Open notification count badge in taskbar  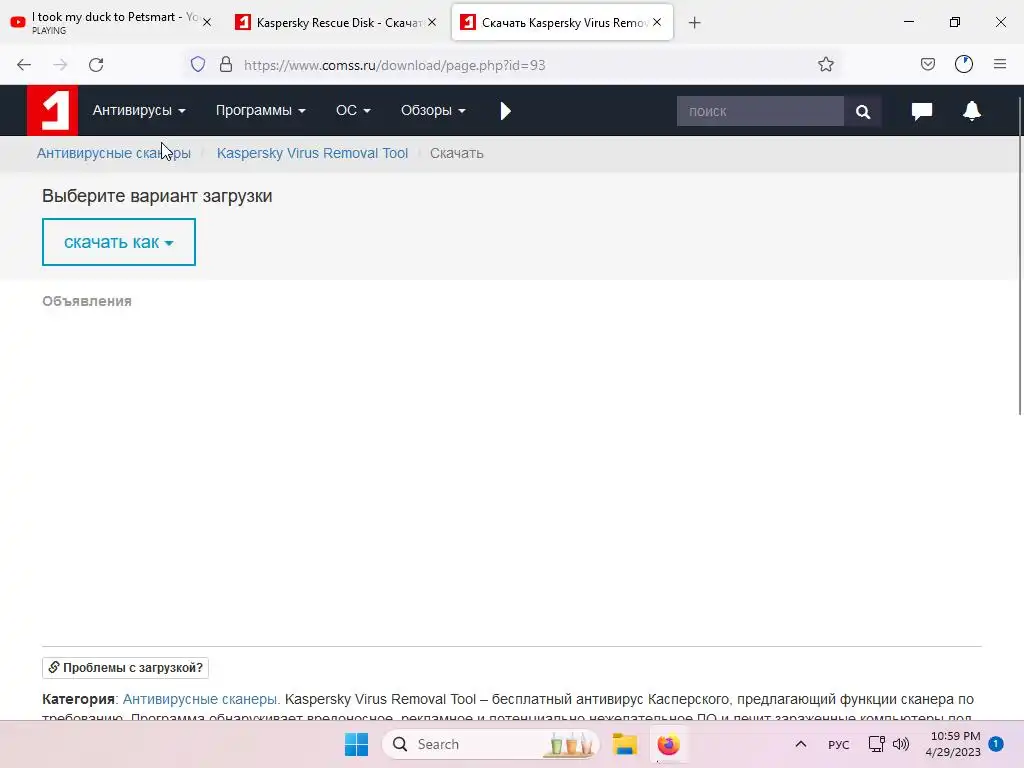pyautogui.click(x=996, y=744)
